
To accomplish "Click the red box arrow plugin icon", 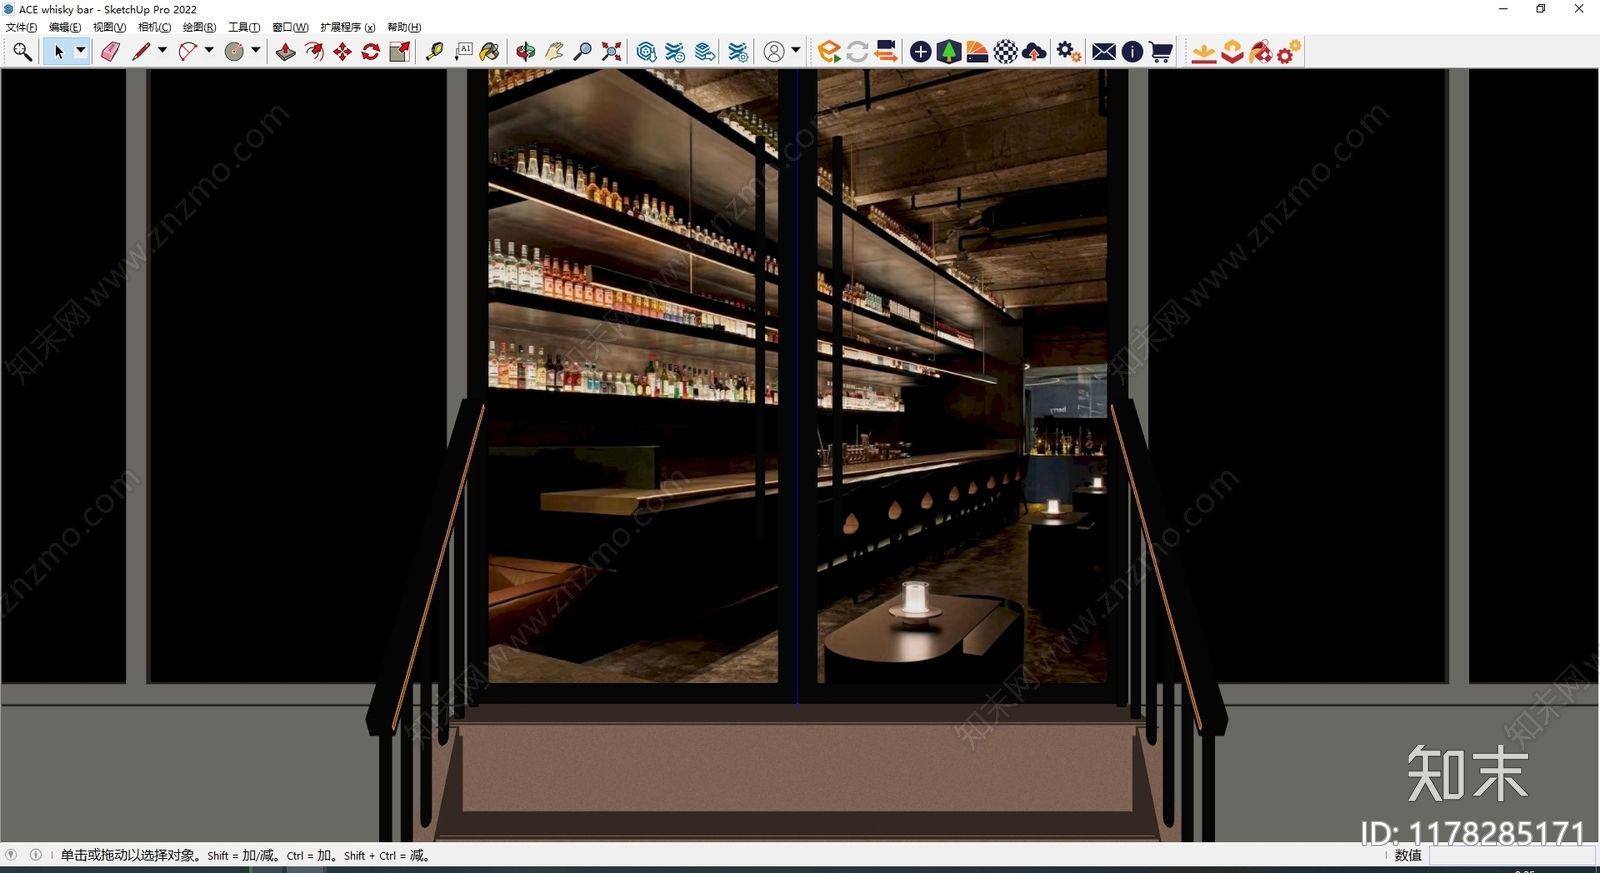I will pos(1233,52).
